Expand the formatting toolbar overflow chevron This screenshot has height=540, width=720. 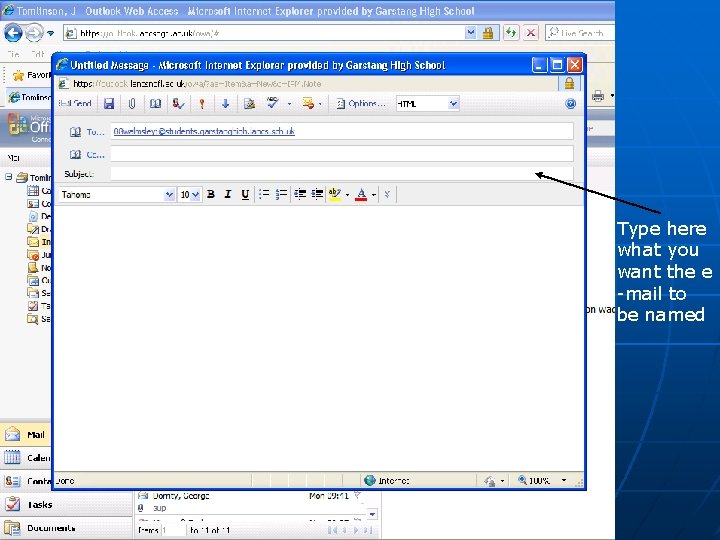[x=387, y=195]
